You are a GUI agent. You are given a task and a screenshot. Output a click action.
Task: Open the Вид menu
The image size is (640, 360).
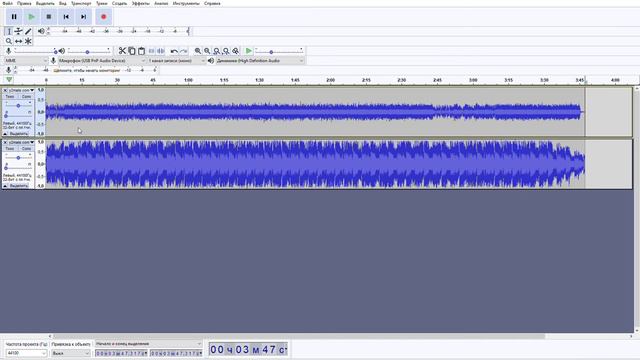(63, 3)
